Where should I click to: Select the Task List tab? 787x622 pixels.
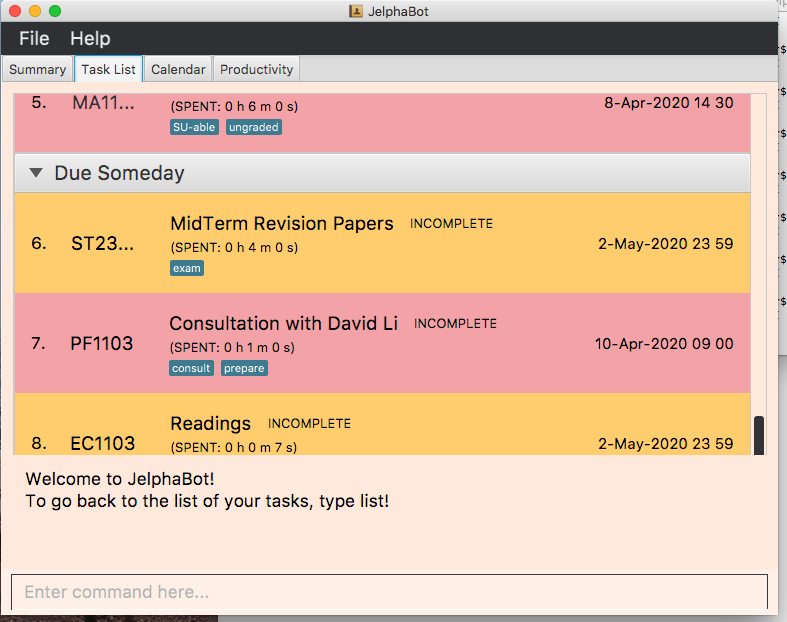(x=108, y=69)
